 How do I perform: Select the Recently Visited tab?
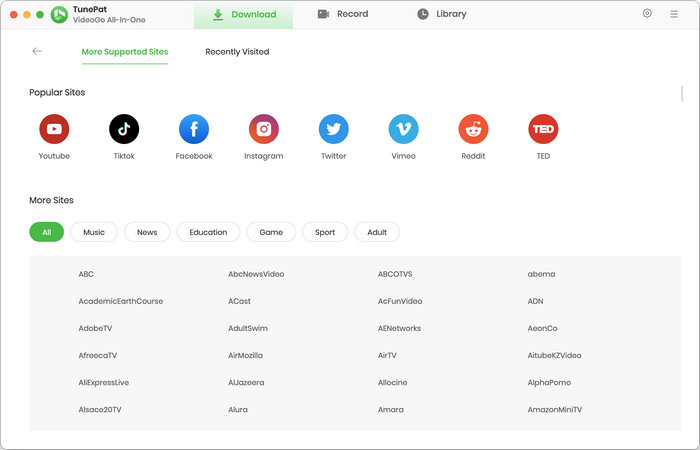coord(237,52)
